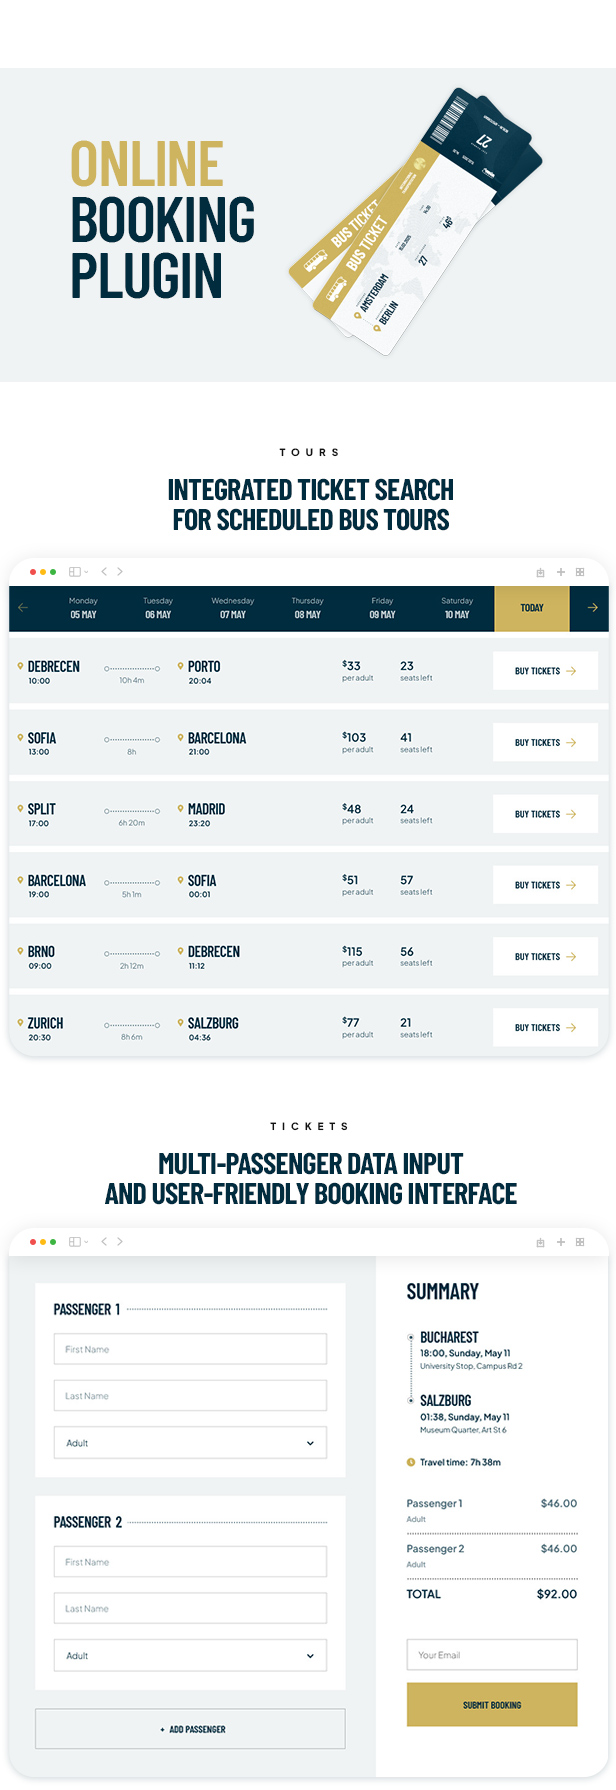Click the previous dates arrow in schedule bar

point(23,608)
